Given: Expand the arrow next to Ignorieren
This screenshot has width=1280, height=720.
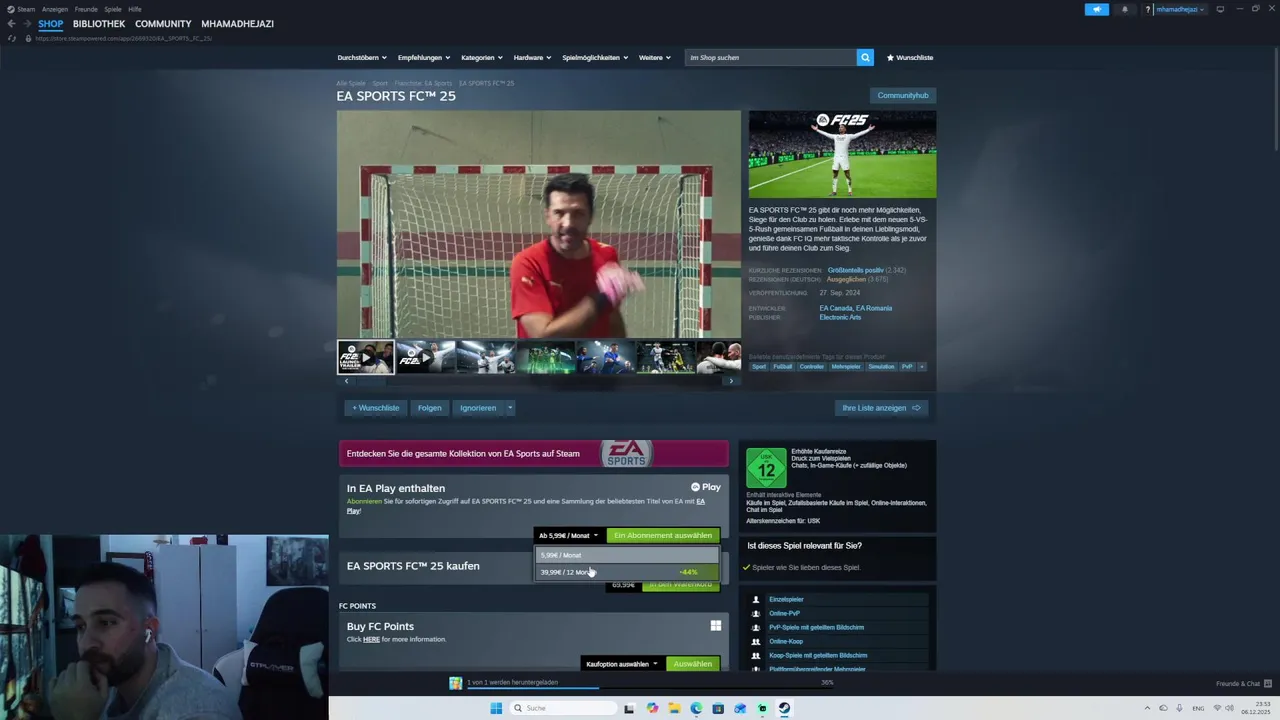Looking at the screenshot, I should (x=509, y=408).
